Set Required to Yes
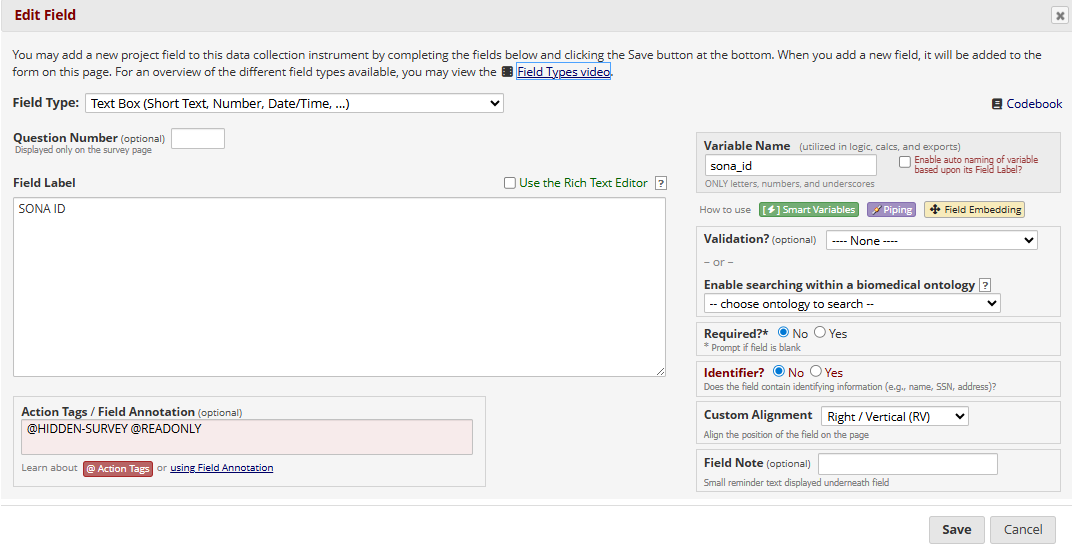Screen dimensions: 1072x556 [x=820, y=333]
